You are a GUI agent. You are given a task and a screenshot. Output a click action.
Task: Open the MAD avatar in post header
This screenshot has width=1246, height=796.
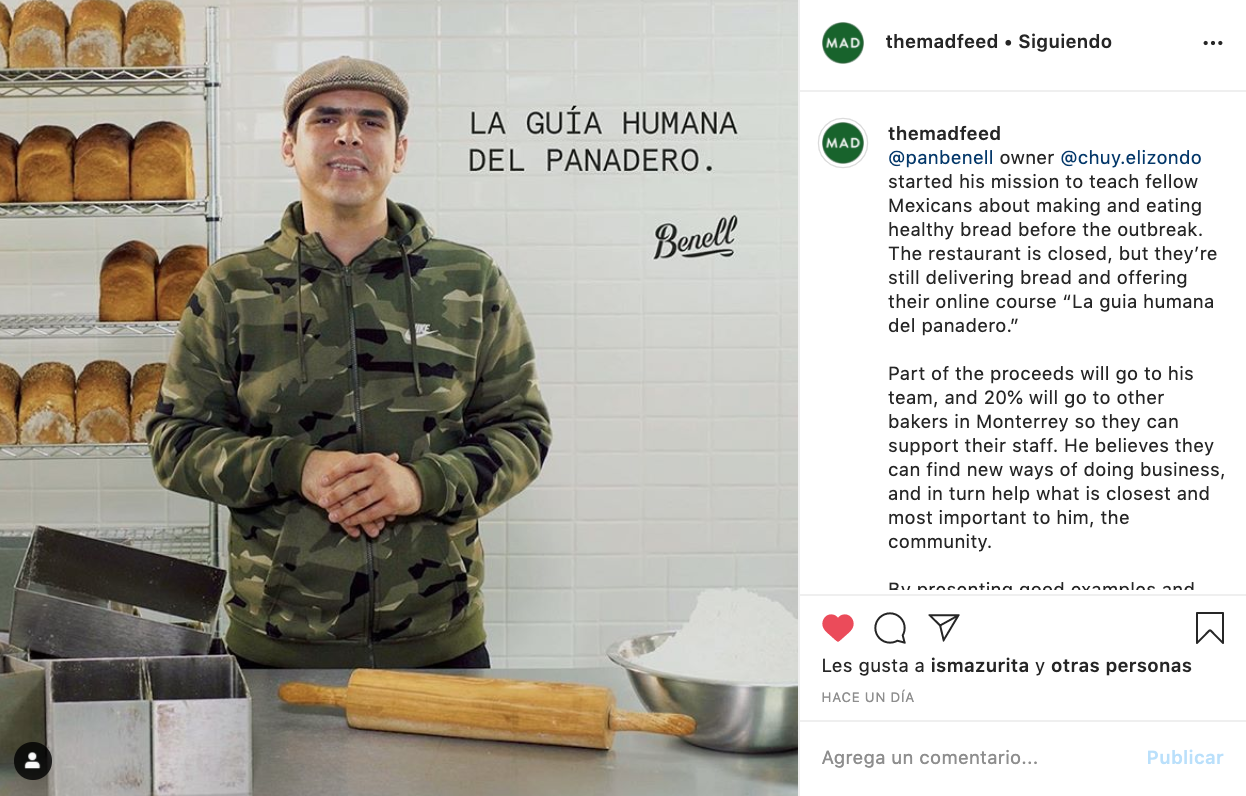coord(843,42)
